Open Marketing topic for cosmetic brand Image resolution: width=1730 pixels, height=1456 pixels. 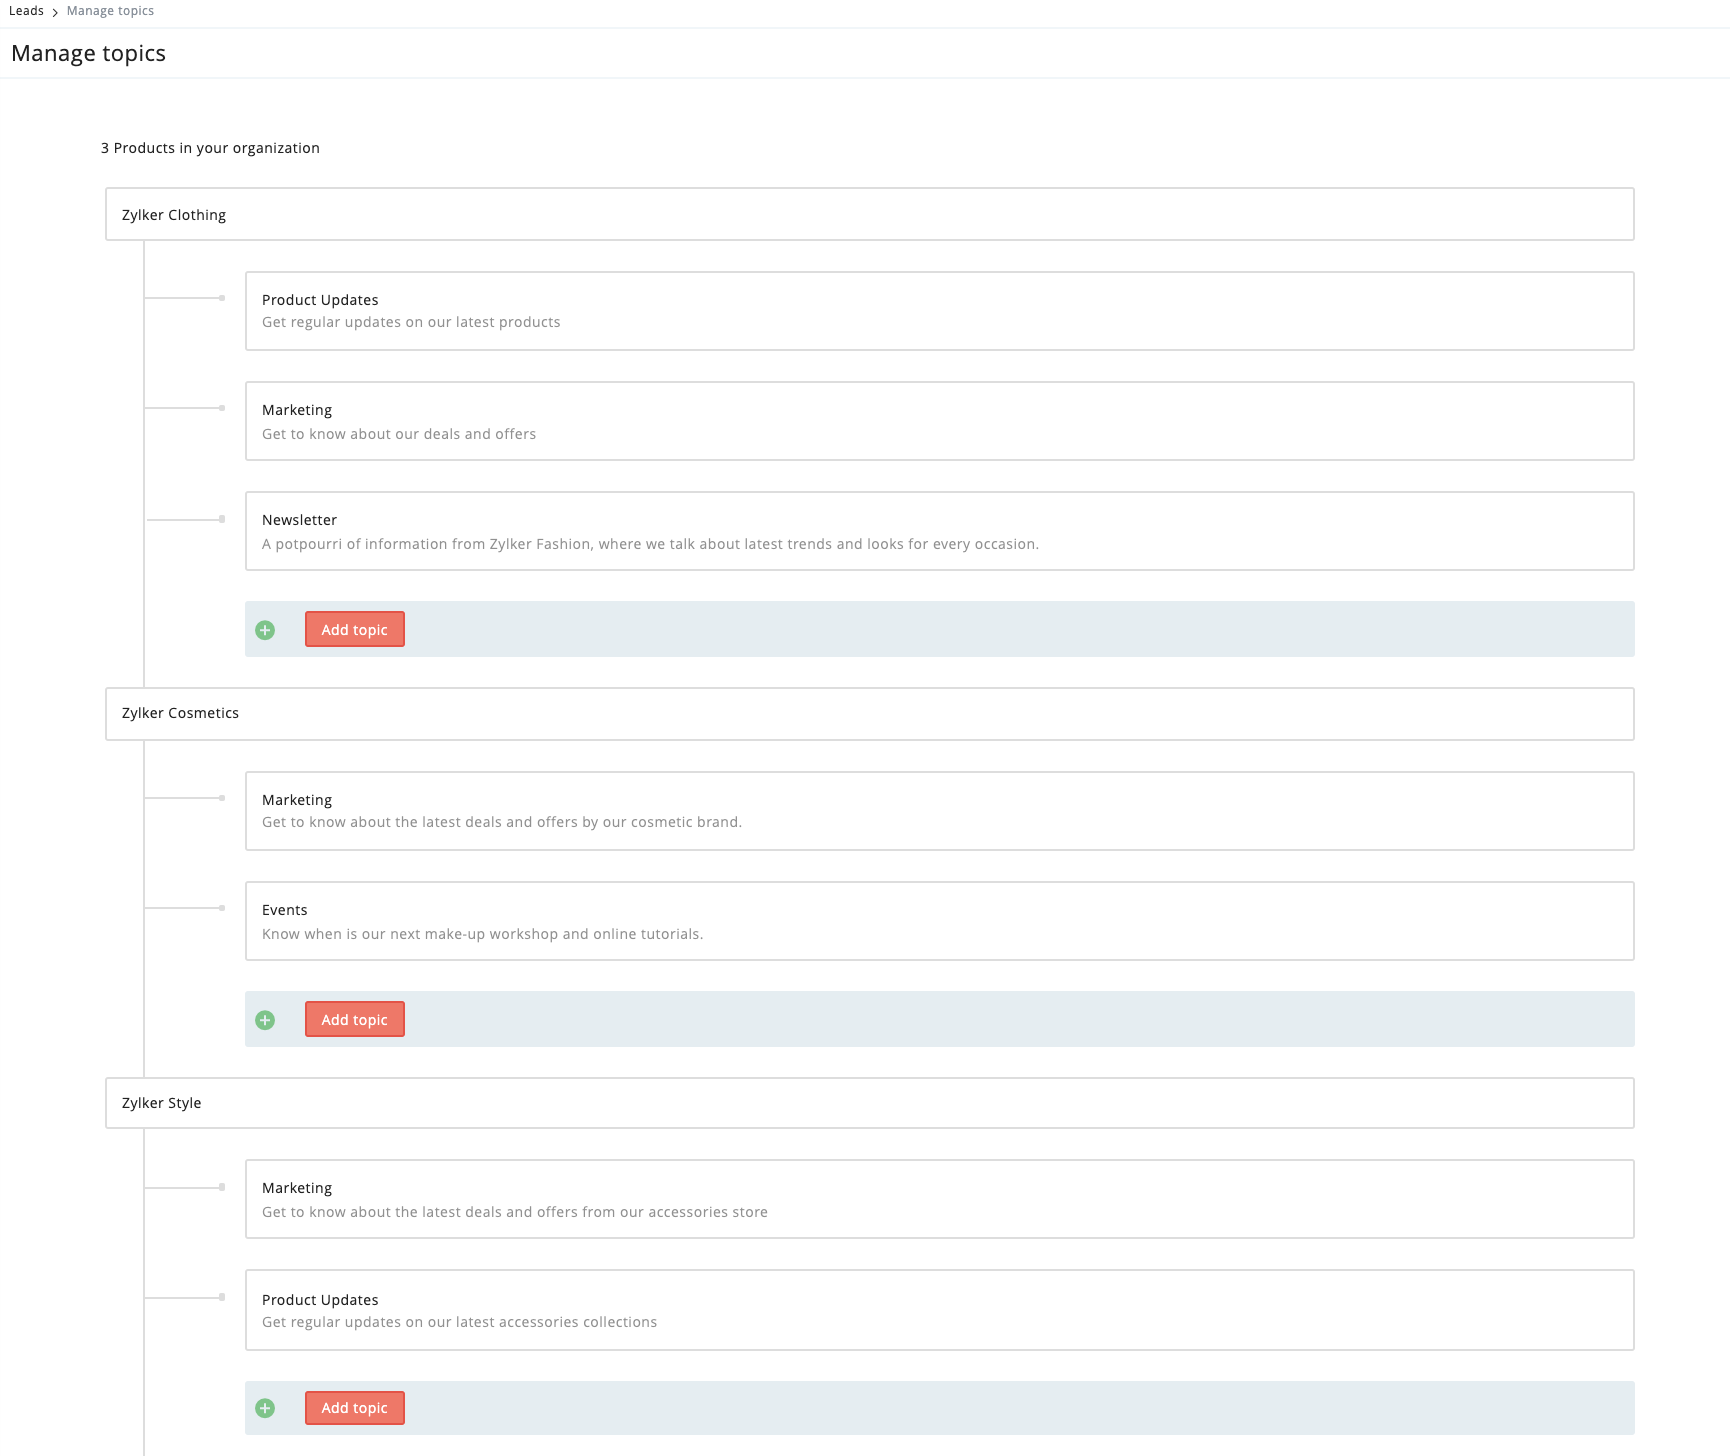click(x=939, y=811)
